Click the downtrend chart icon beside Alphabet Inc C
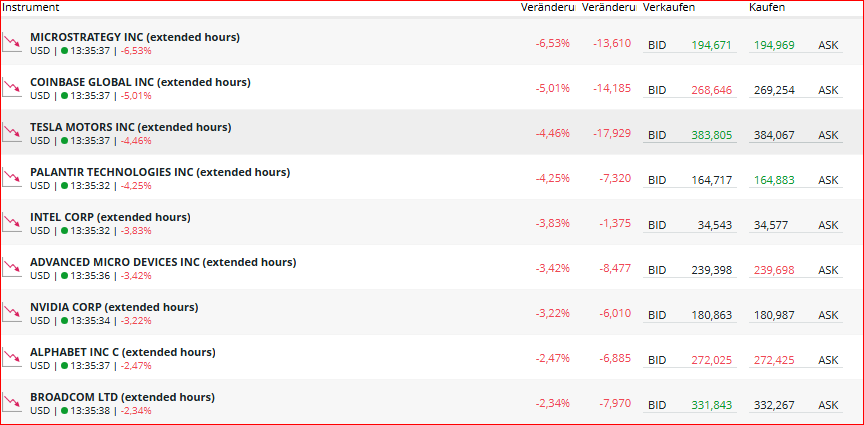 pos(12,358)
